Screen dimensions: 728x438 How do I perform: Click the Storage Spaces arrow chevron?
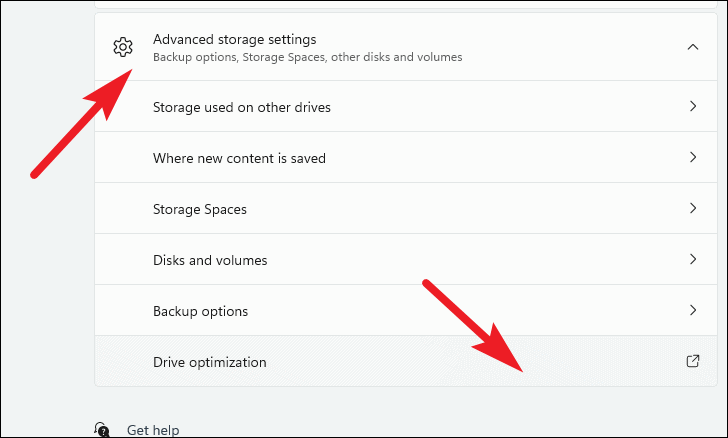point(693,208)
